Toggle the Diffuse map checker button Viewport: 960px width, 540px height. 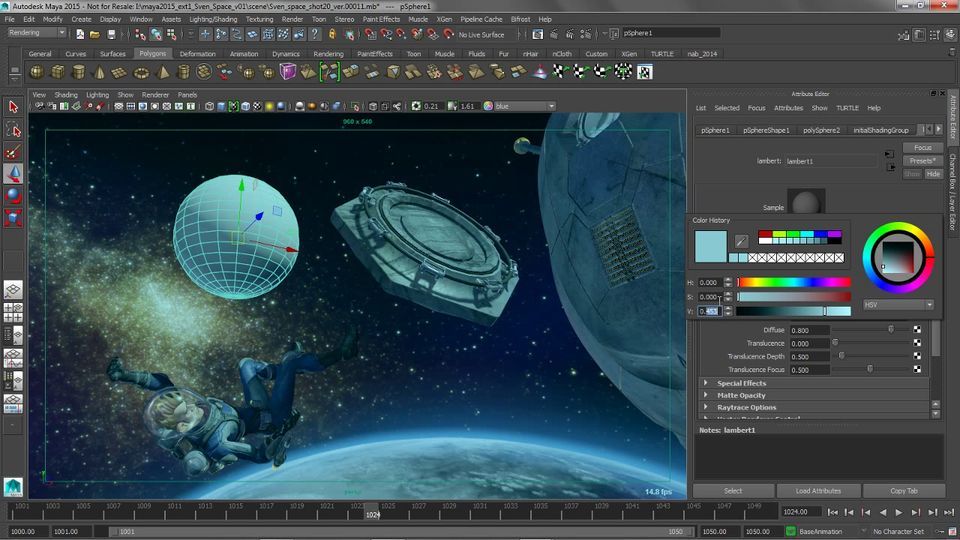[917, 329]
